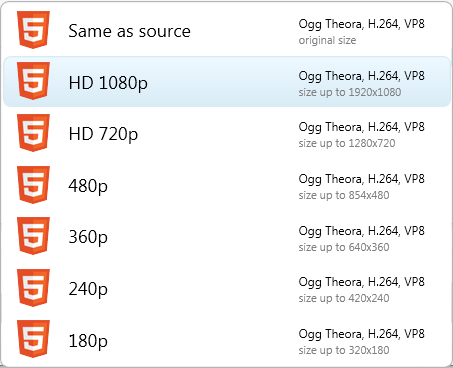Click the size up to 1280x720 text

[347, 143]
